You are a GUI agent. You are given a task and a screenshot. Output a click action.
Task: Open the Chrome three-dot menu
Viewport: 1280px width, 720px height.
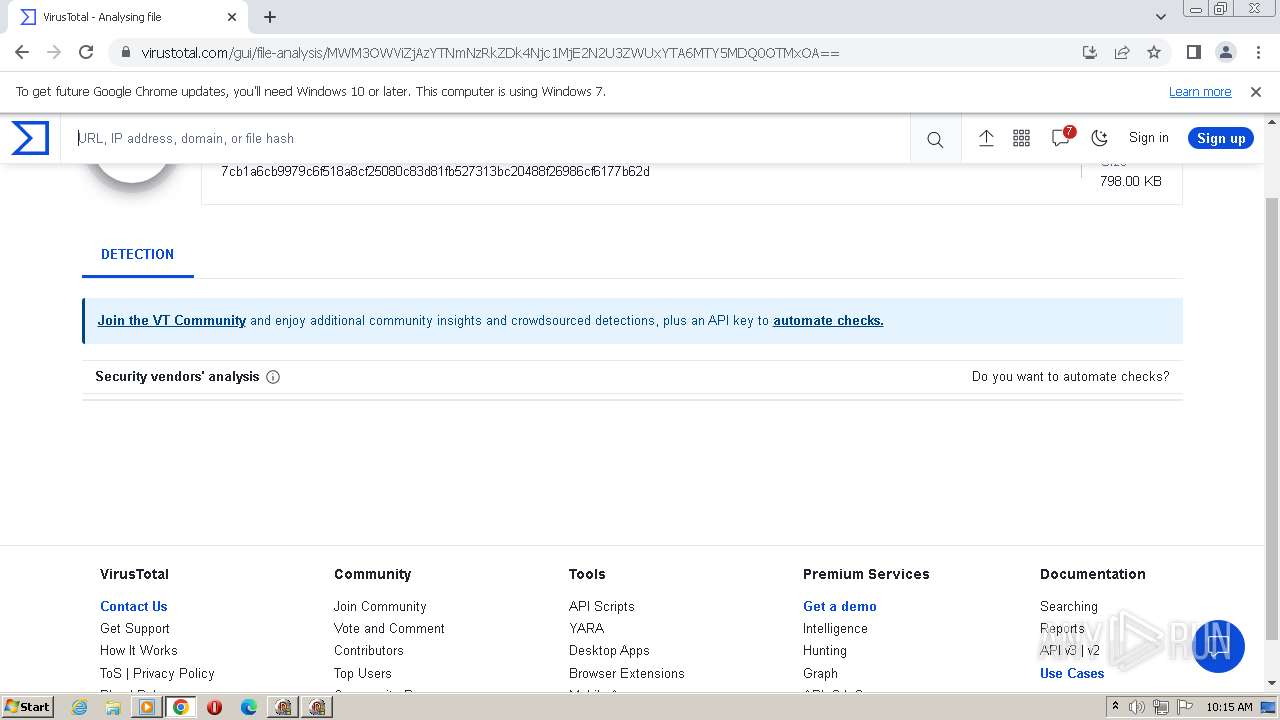[1258, 52]
